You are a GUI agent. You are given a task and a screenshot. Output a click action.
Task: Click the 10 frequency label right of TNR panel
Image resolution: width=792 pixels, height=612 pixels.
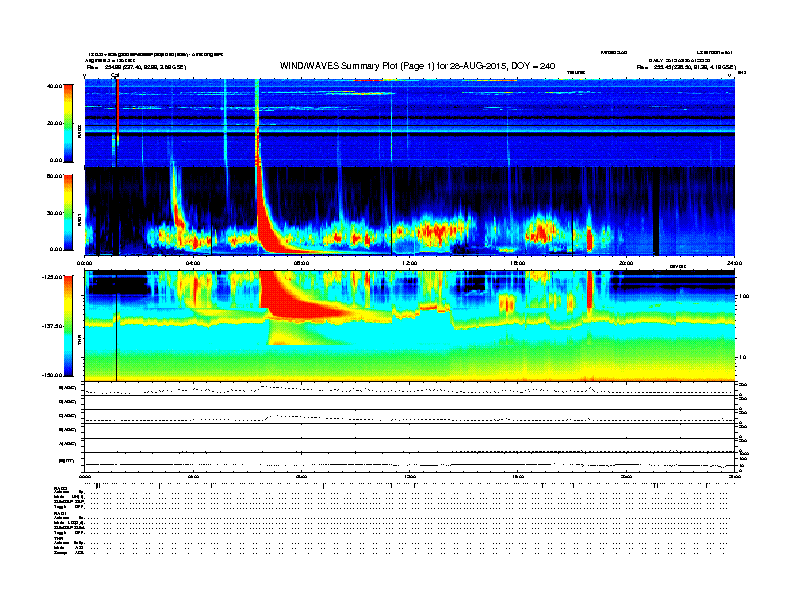[743, 357]
